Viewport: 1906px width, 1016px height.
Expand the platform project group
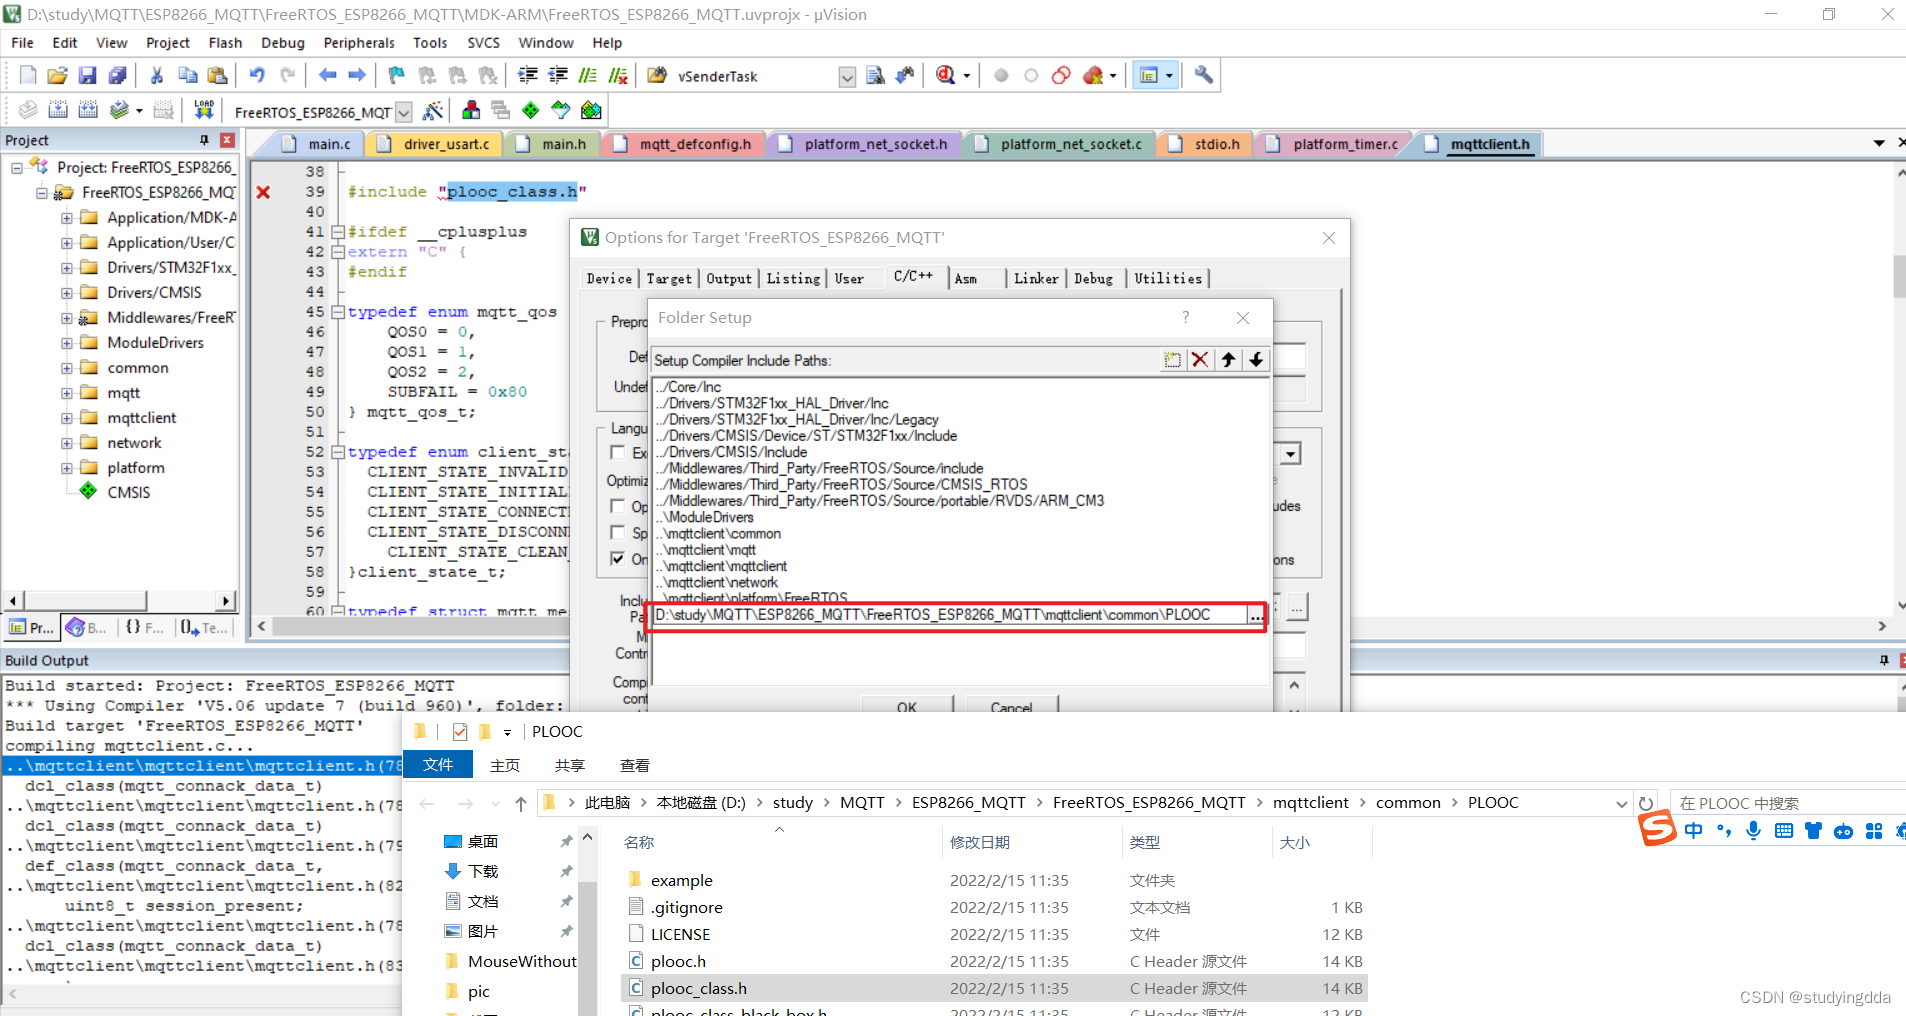point(66,468)
